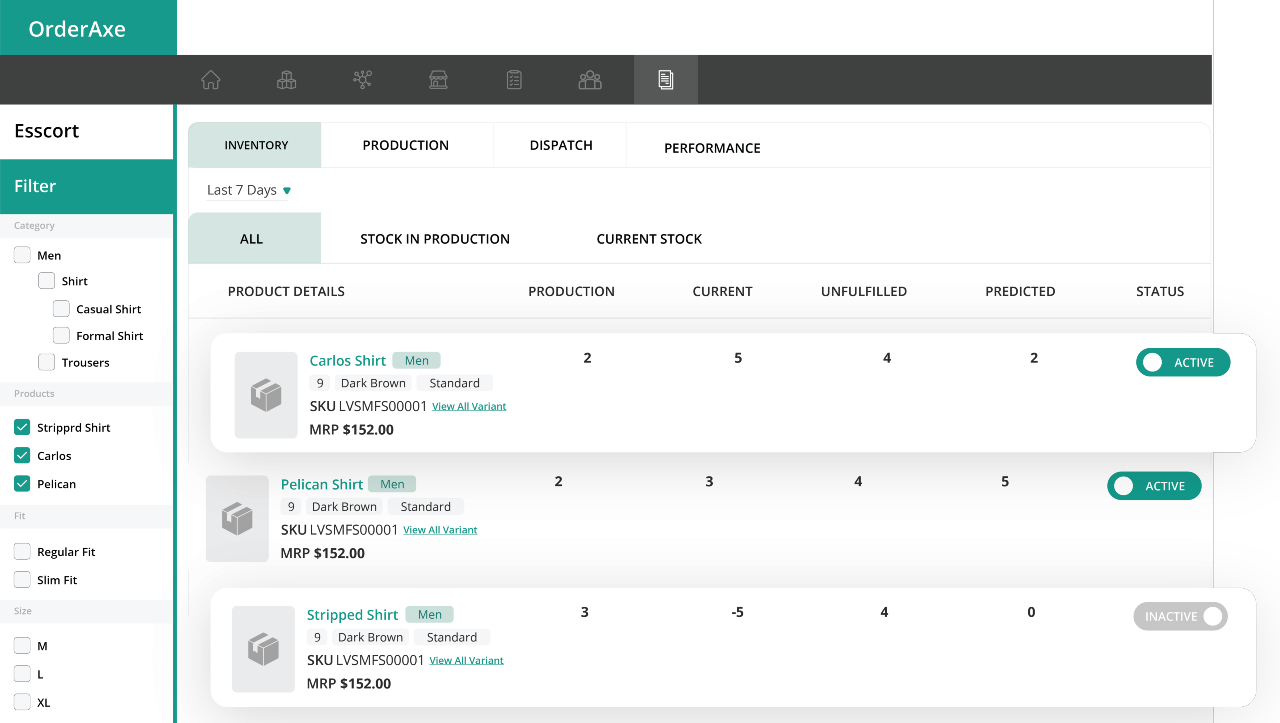Disable the Carlos Shirt ACTIVE toggle
Viewport: 1280px width, 723px height.
pyautogui.click(x=1182, y=362)
